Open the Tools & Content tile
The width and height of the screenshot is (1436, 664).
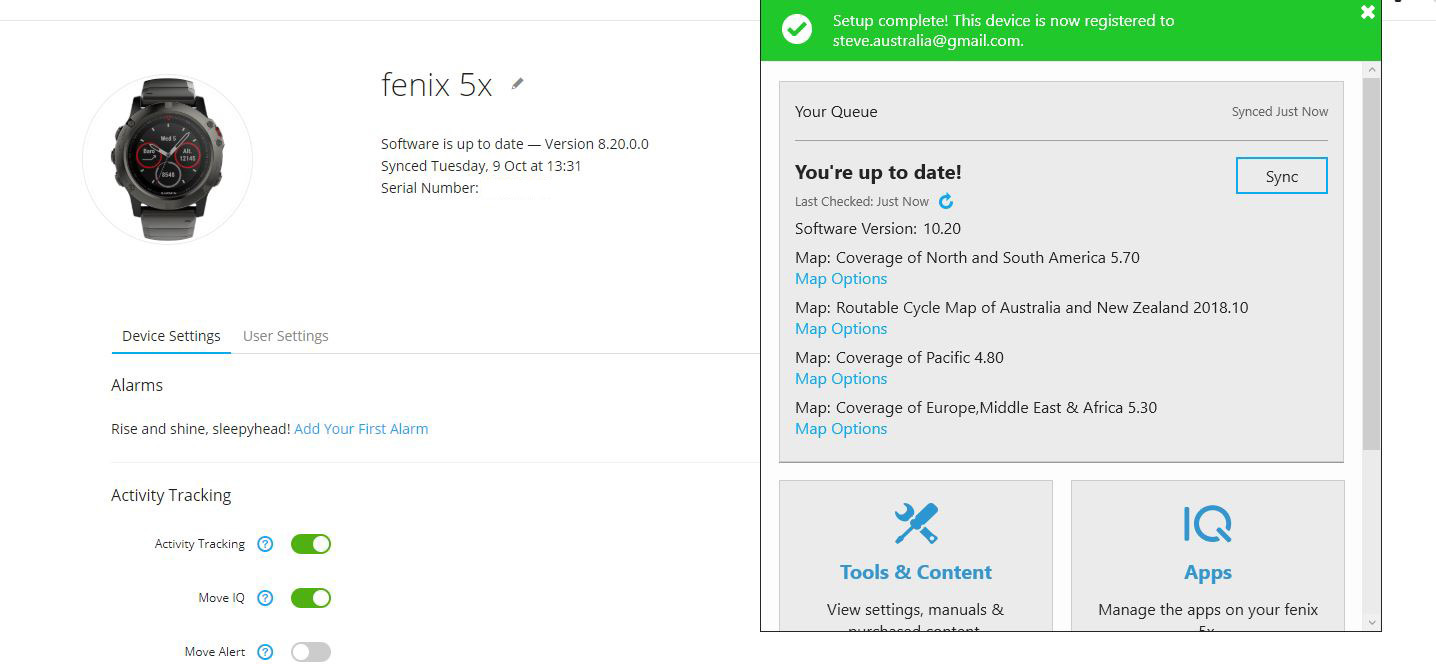916,556
